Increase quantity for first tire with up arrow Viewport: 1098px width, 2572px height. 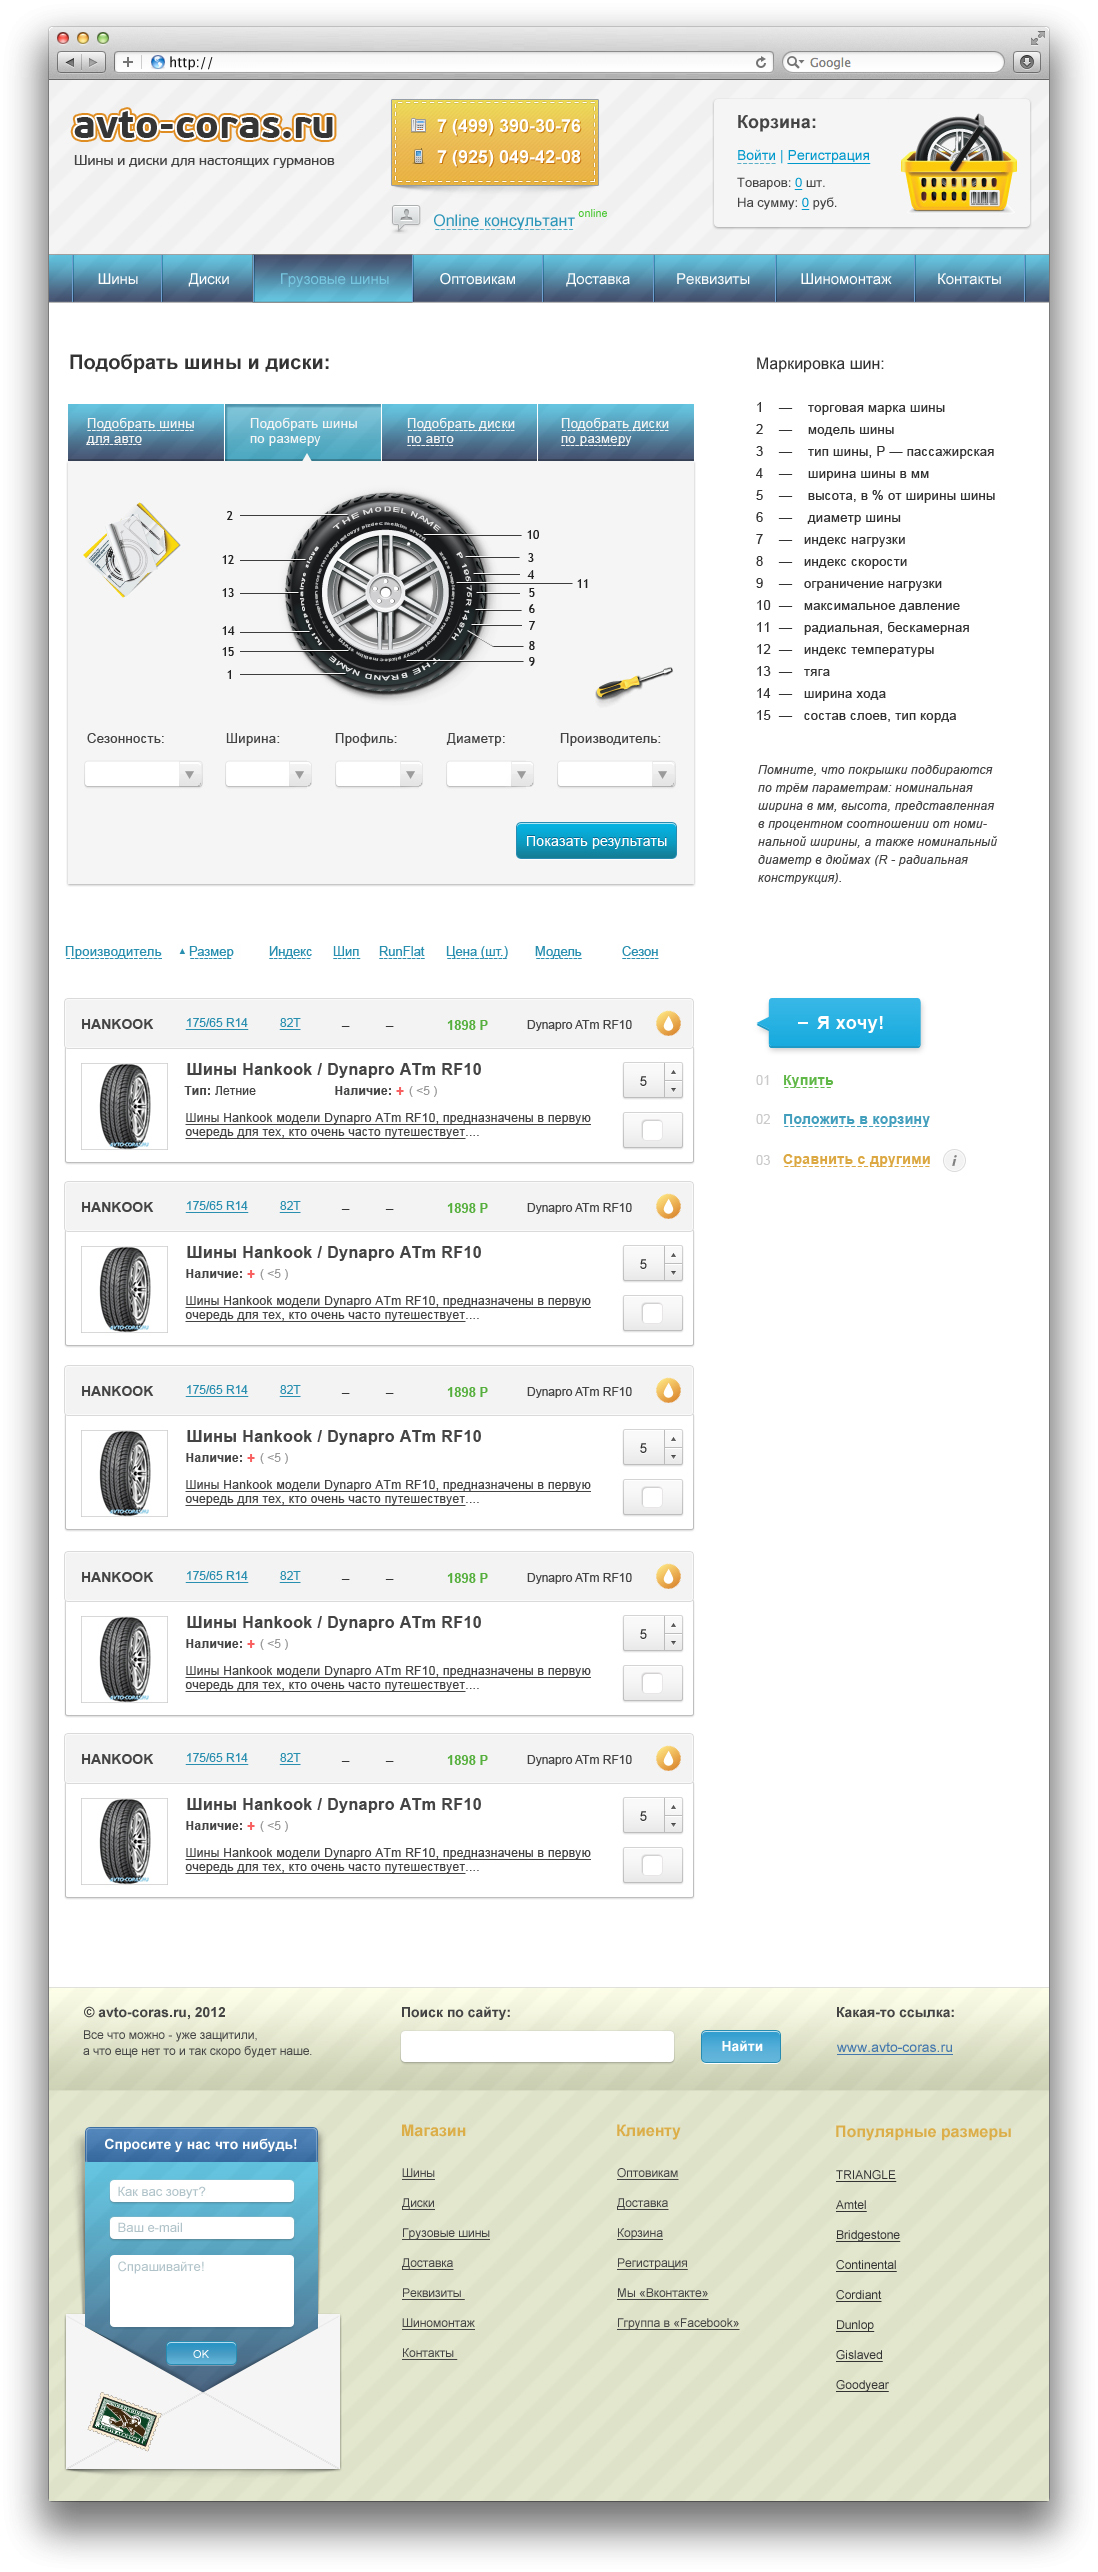point(674,1072)
